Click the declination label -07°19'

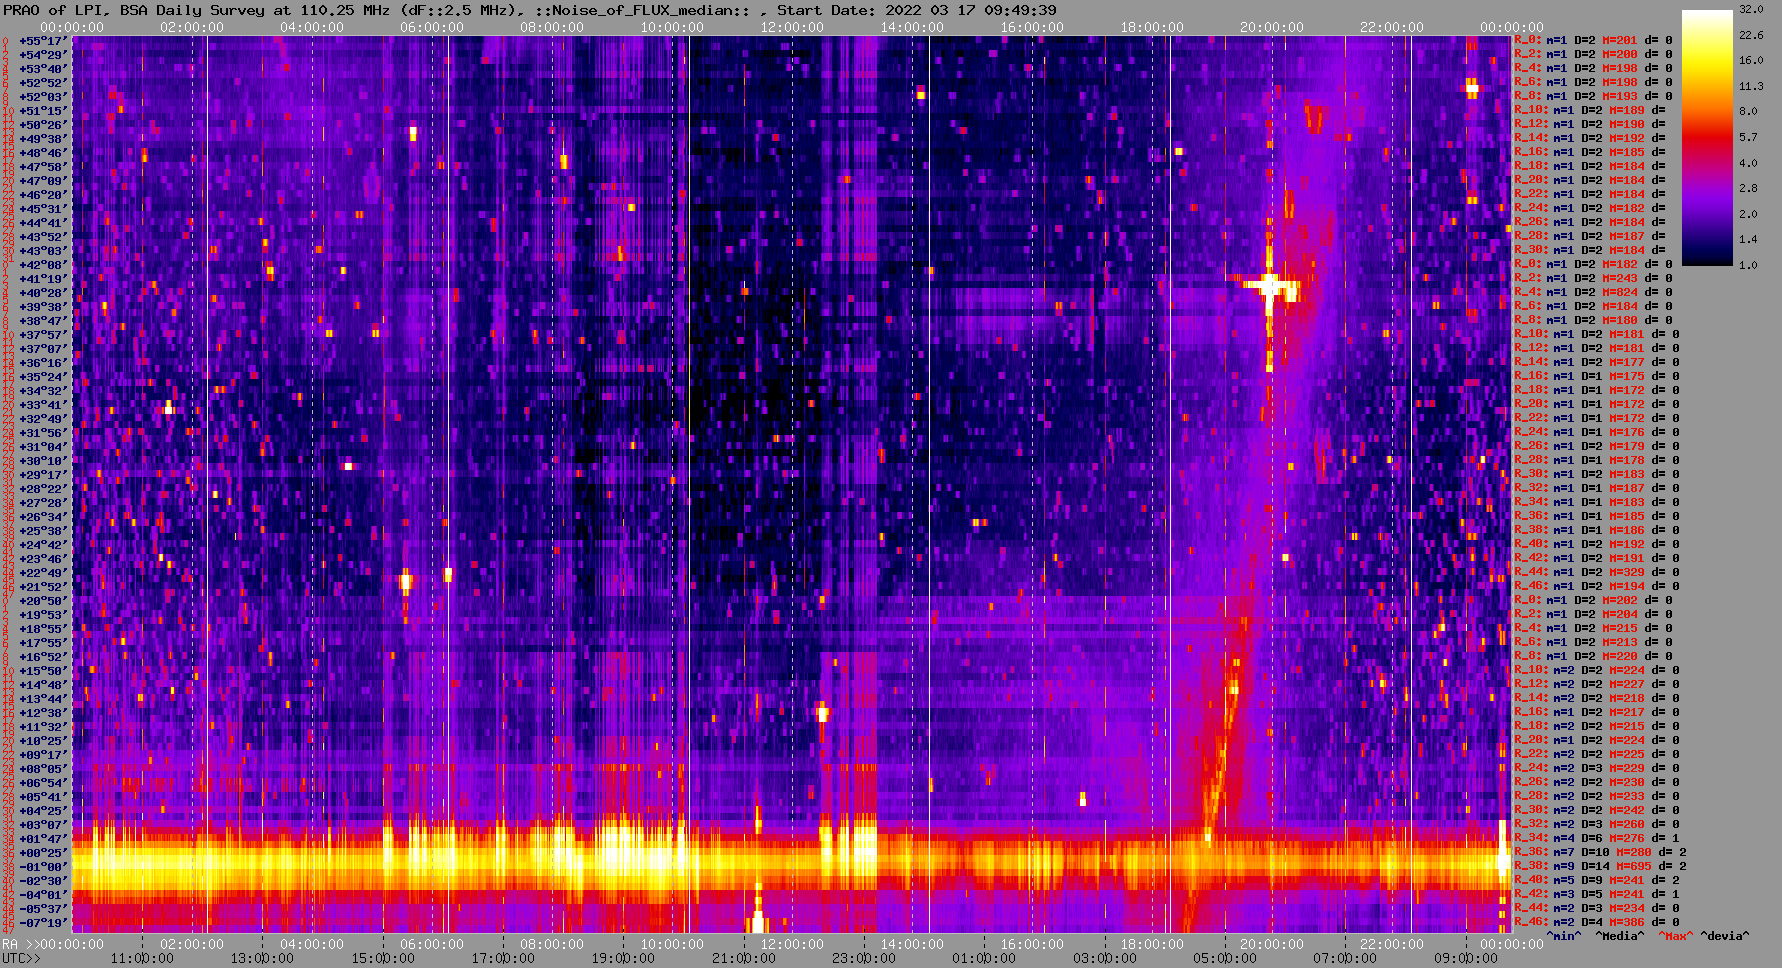pos(42,922)
